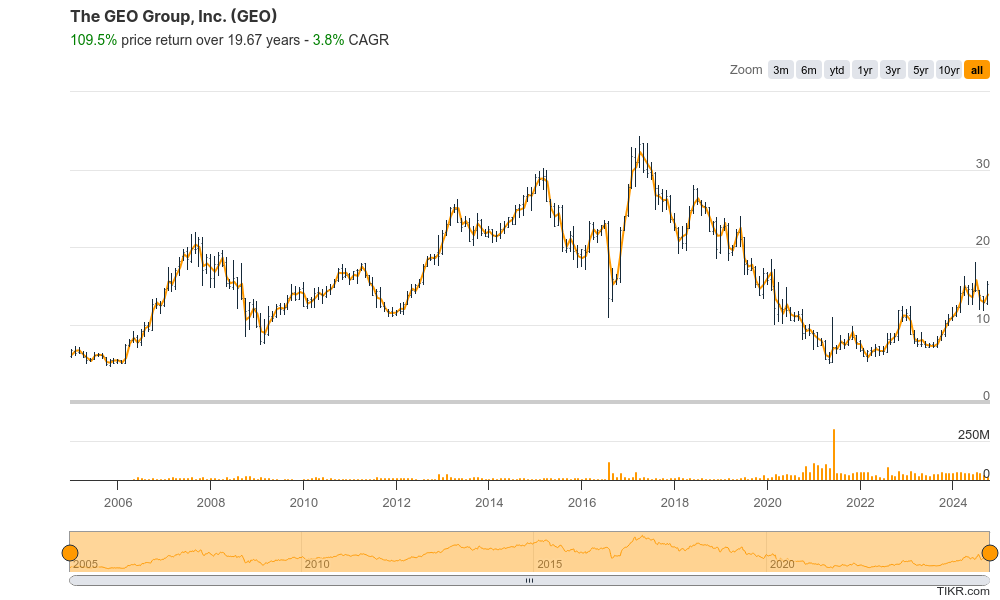
Task: Click the navigator horizontal scrollbar grip
Action: pos(529,581)
